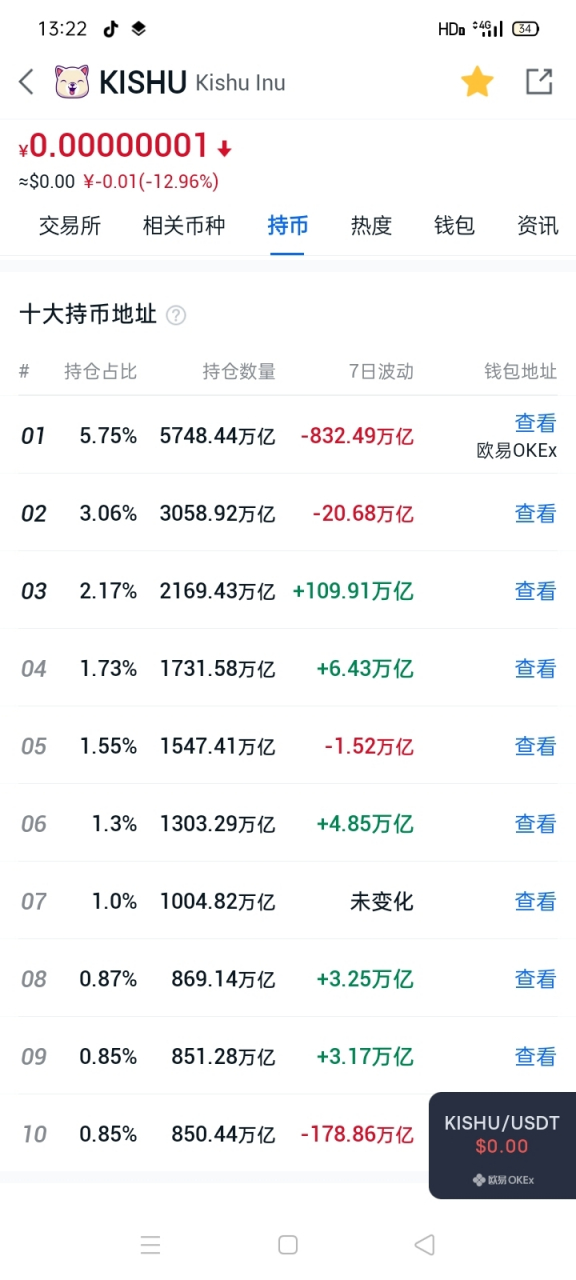Tap the star to favorite KISHU
576x1280 pixels.
(477, 82)
